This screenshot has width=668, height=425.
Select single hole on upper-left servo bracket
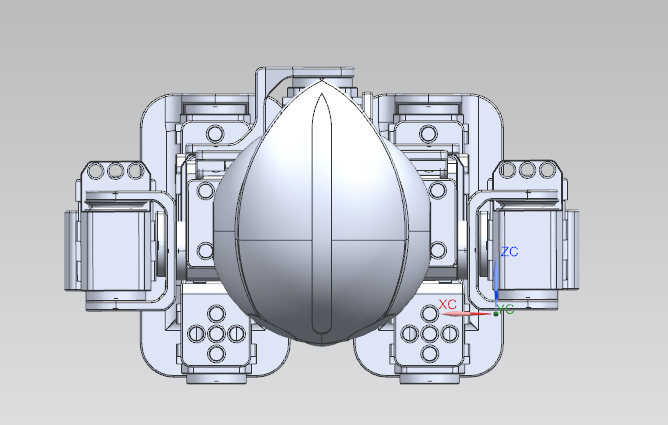click(215, 134)
